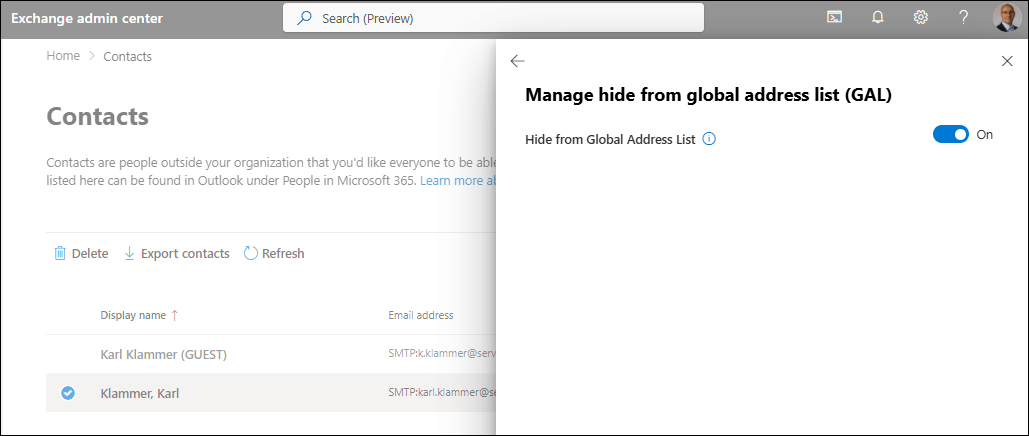Show info for Hide from Global Address List
Screen dimensions: 1029x436
[x=709, y=139]
